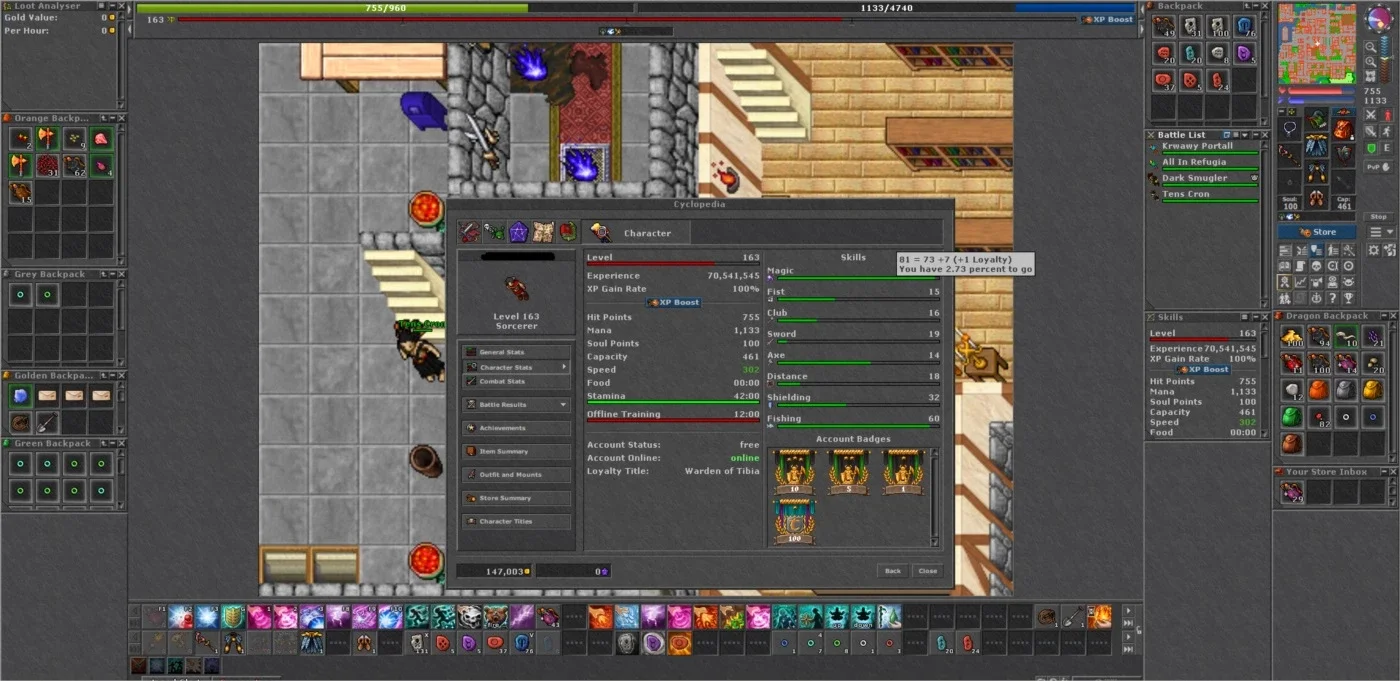Open General Stats in Cyclopedia sidebar

click(x=517, y=352)
